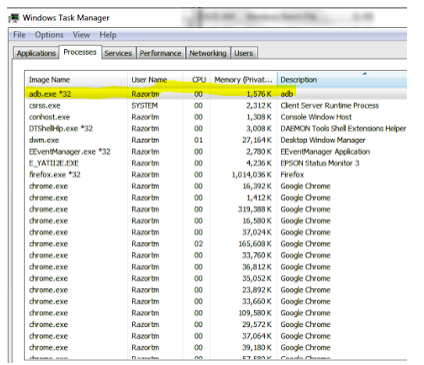Open the Help menu
This screenshot has width=424, height=365.
[x=108, y=35]
